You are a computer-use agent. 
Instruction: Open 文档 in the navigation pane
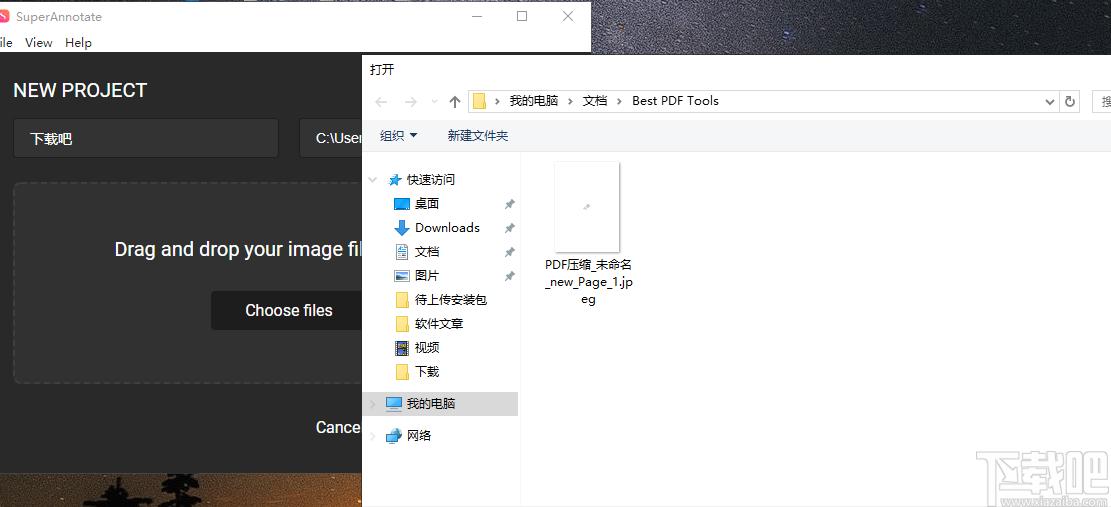427,251
